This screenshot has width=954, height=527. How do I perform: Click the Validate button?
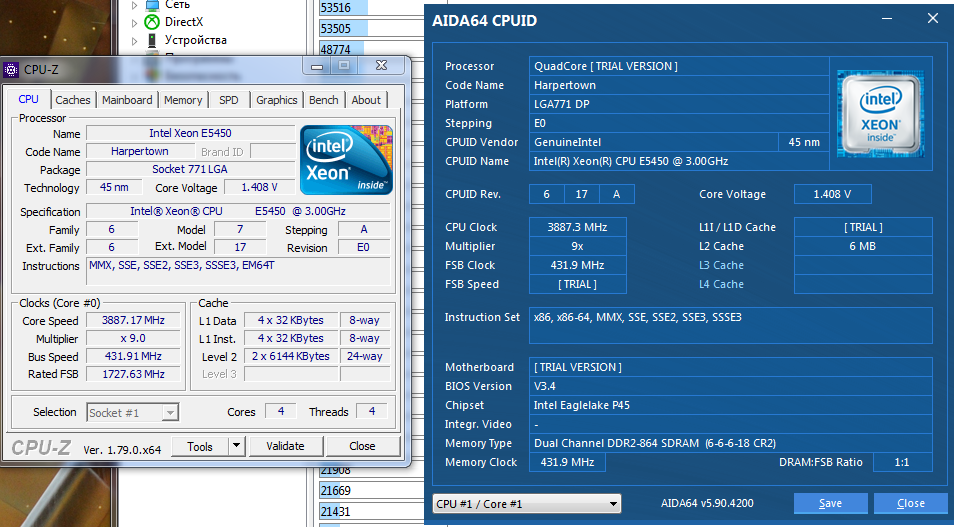coord(285,446)
